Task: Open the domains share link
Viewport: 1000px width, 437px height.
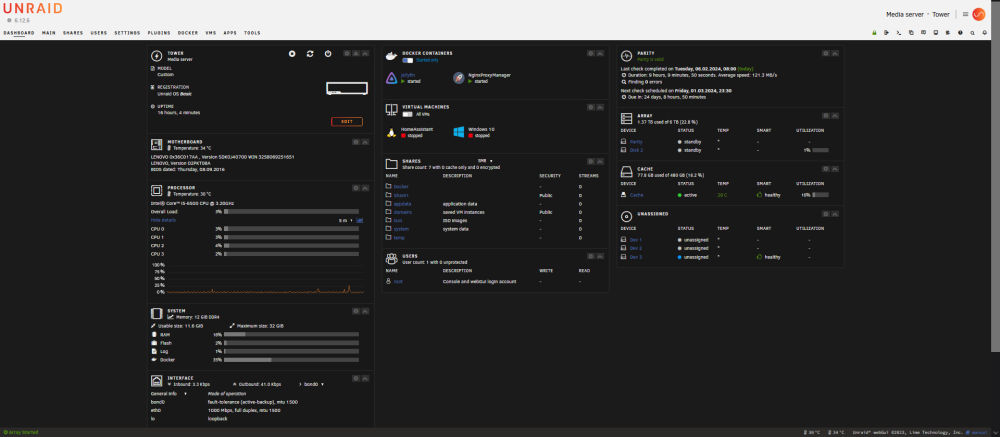Action: (403, 212)
